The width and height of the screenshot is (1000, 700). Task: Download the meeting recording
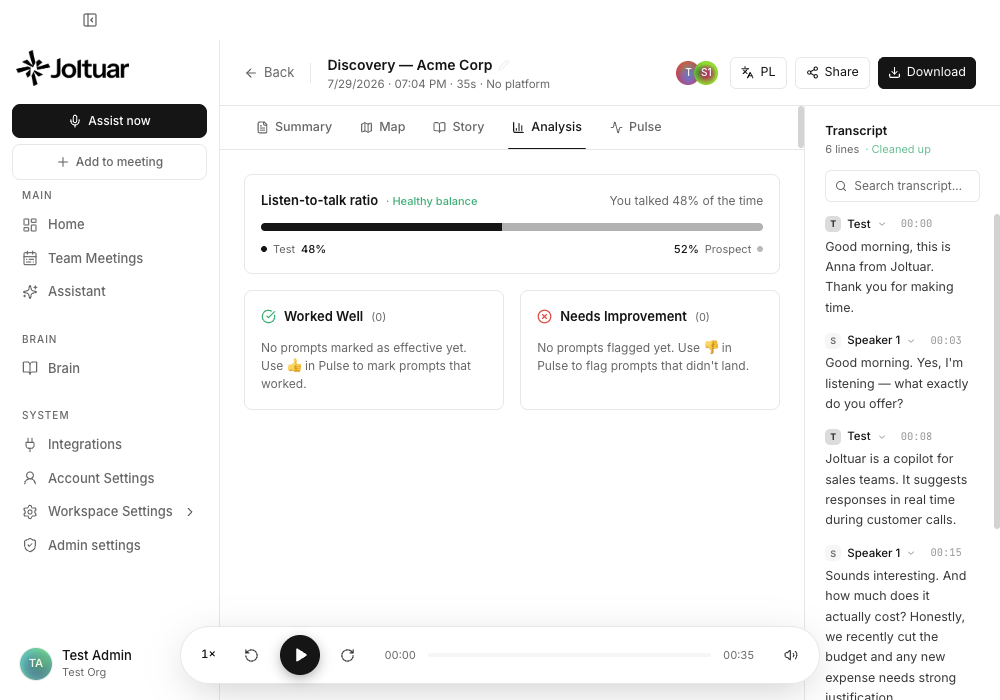tap(927, 73)
